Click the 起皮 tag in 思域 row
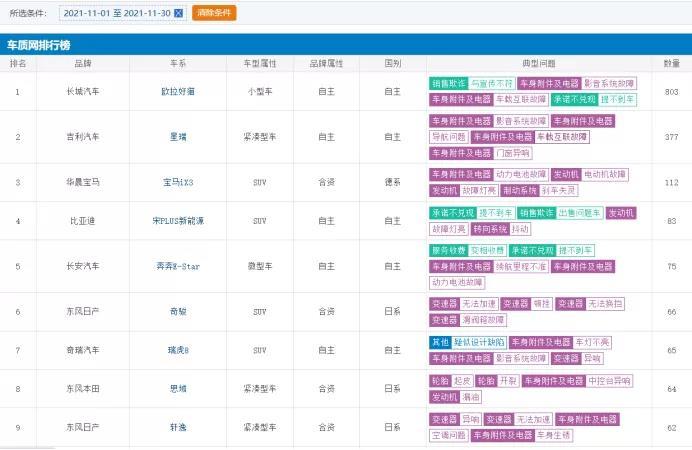Viewport: 692px width, 450px height. (x=462, y=381)
